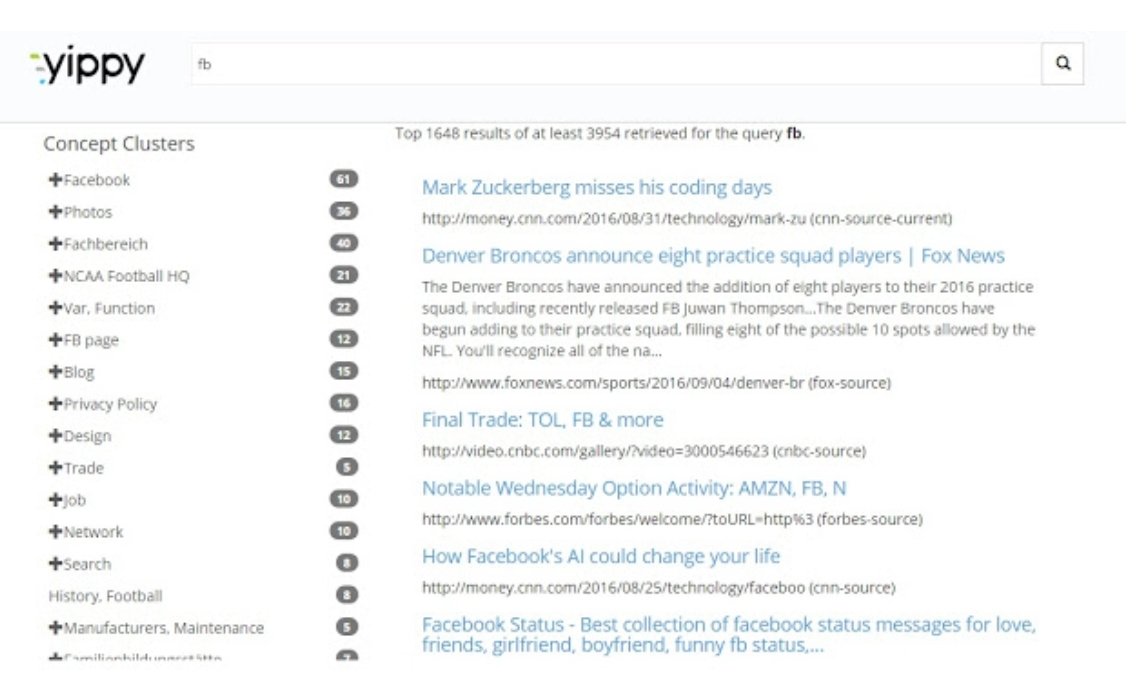Open Denver Broncos practice squad article
Screen dimensions: 1143x690
(713, 256)
